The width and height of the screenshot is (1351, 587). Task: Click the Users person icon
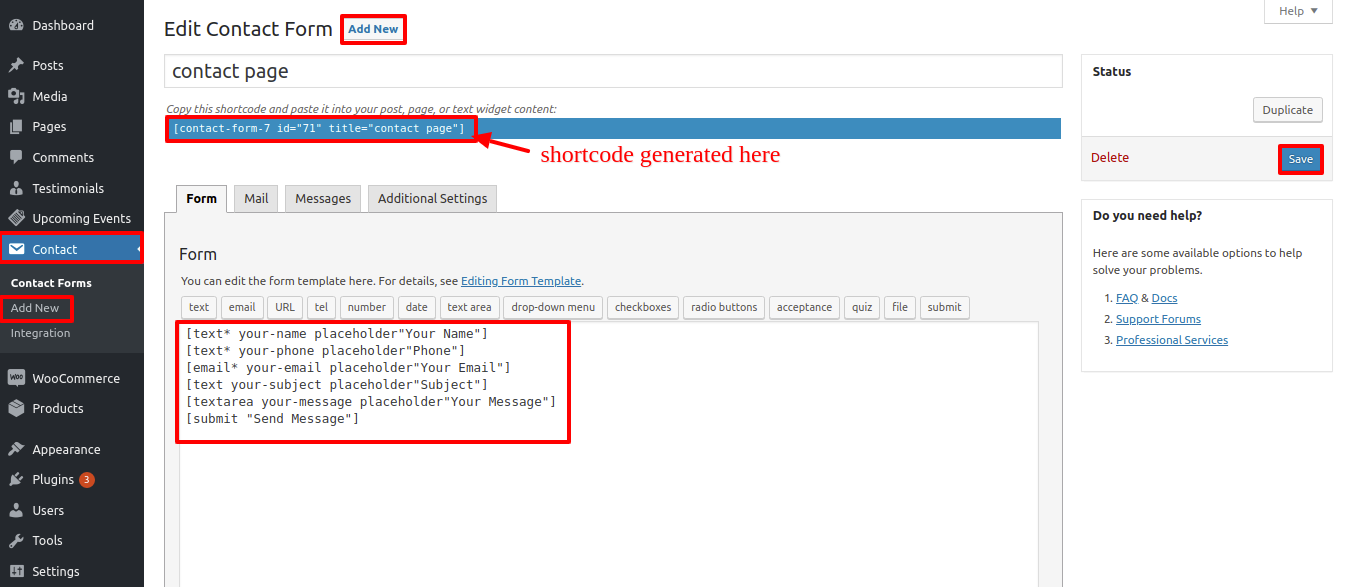(x=16, y=510)
